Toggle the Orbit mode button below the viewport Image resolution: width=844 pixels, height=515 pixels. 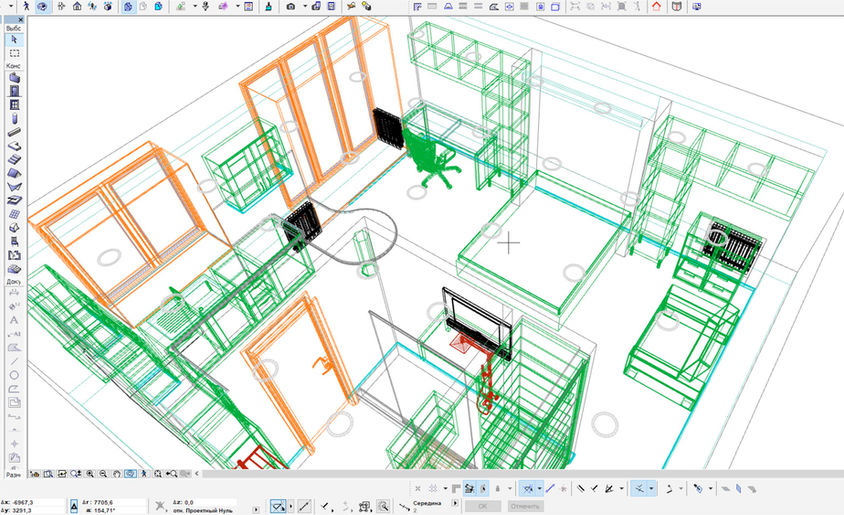(130, 474)
